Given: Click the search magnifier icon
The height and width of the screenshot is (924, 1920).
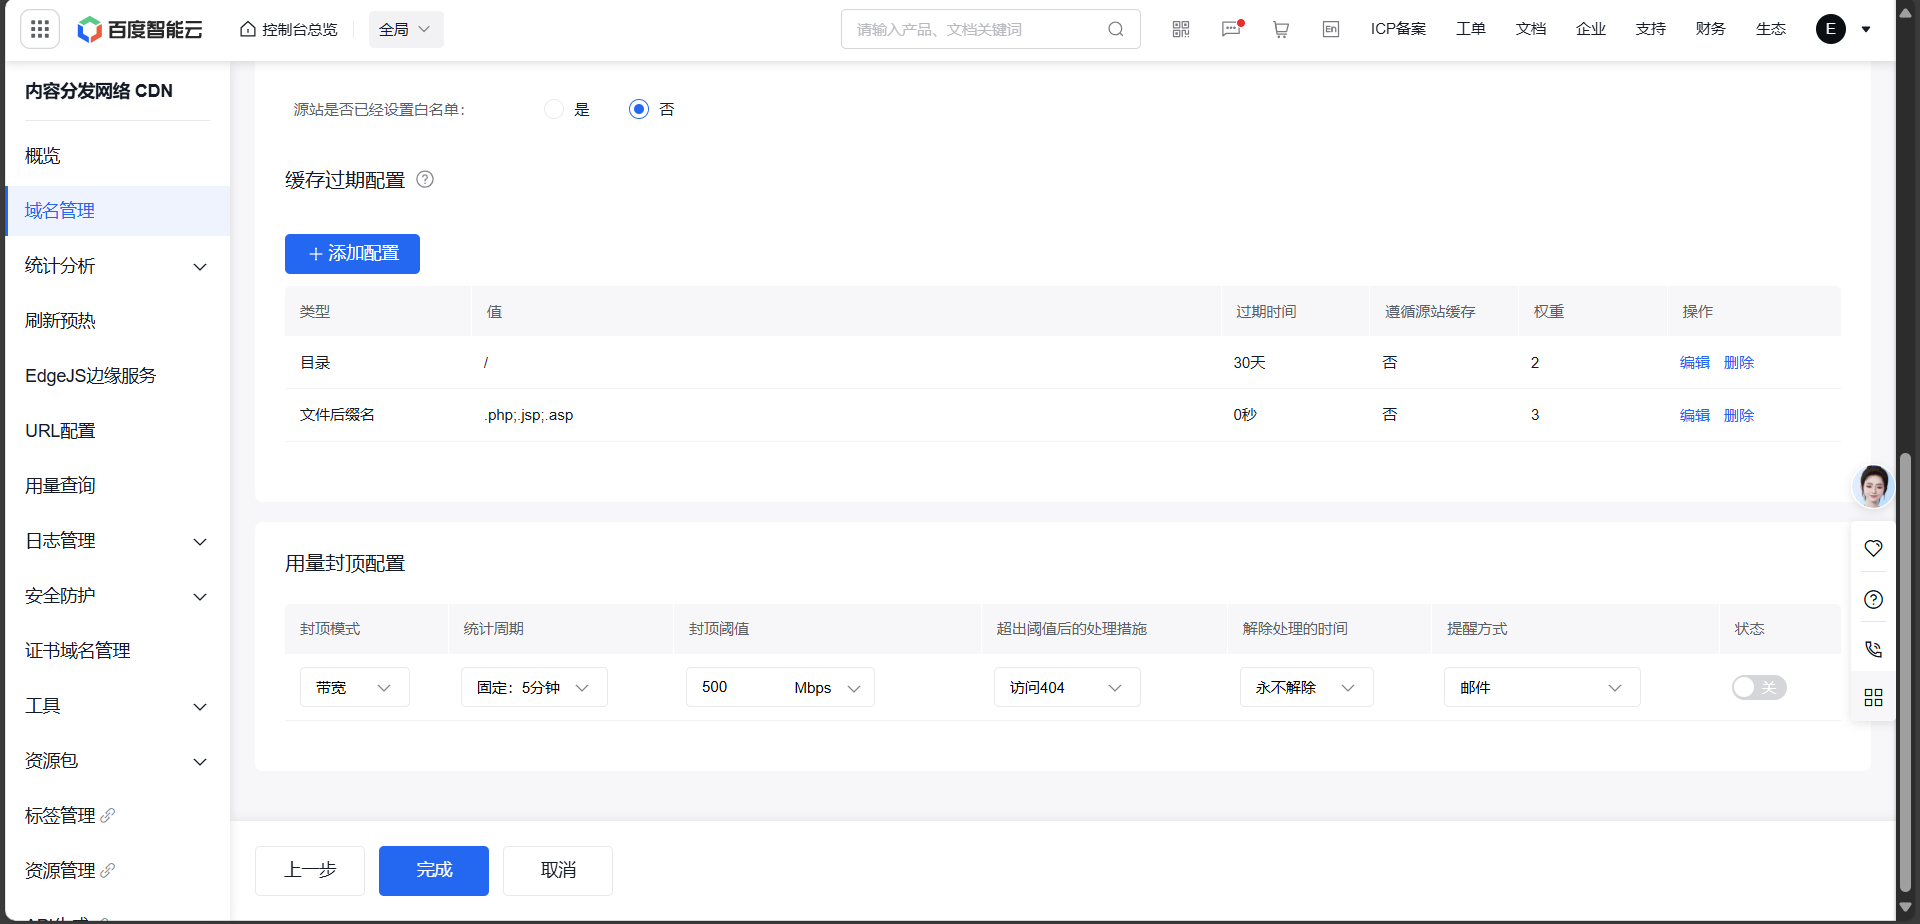Looking at the screenshot, I should click(1116, 29).
